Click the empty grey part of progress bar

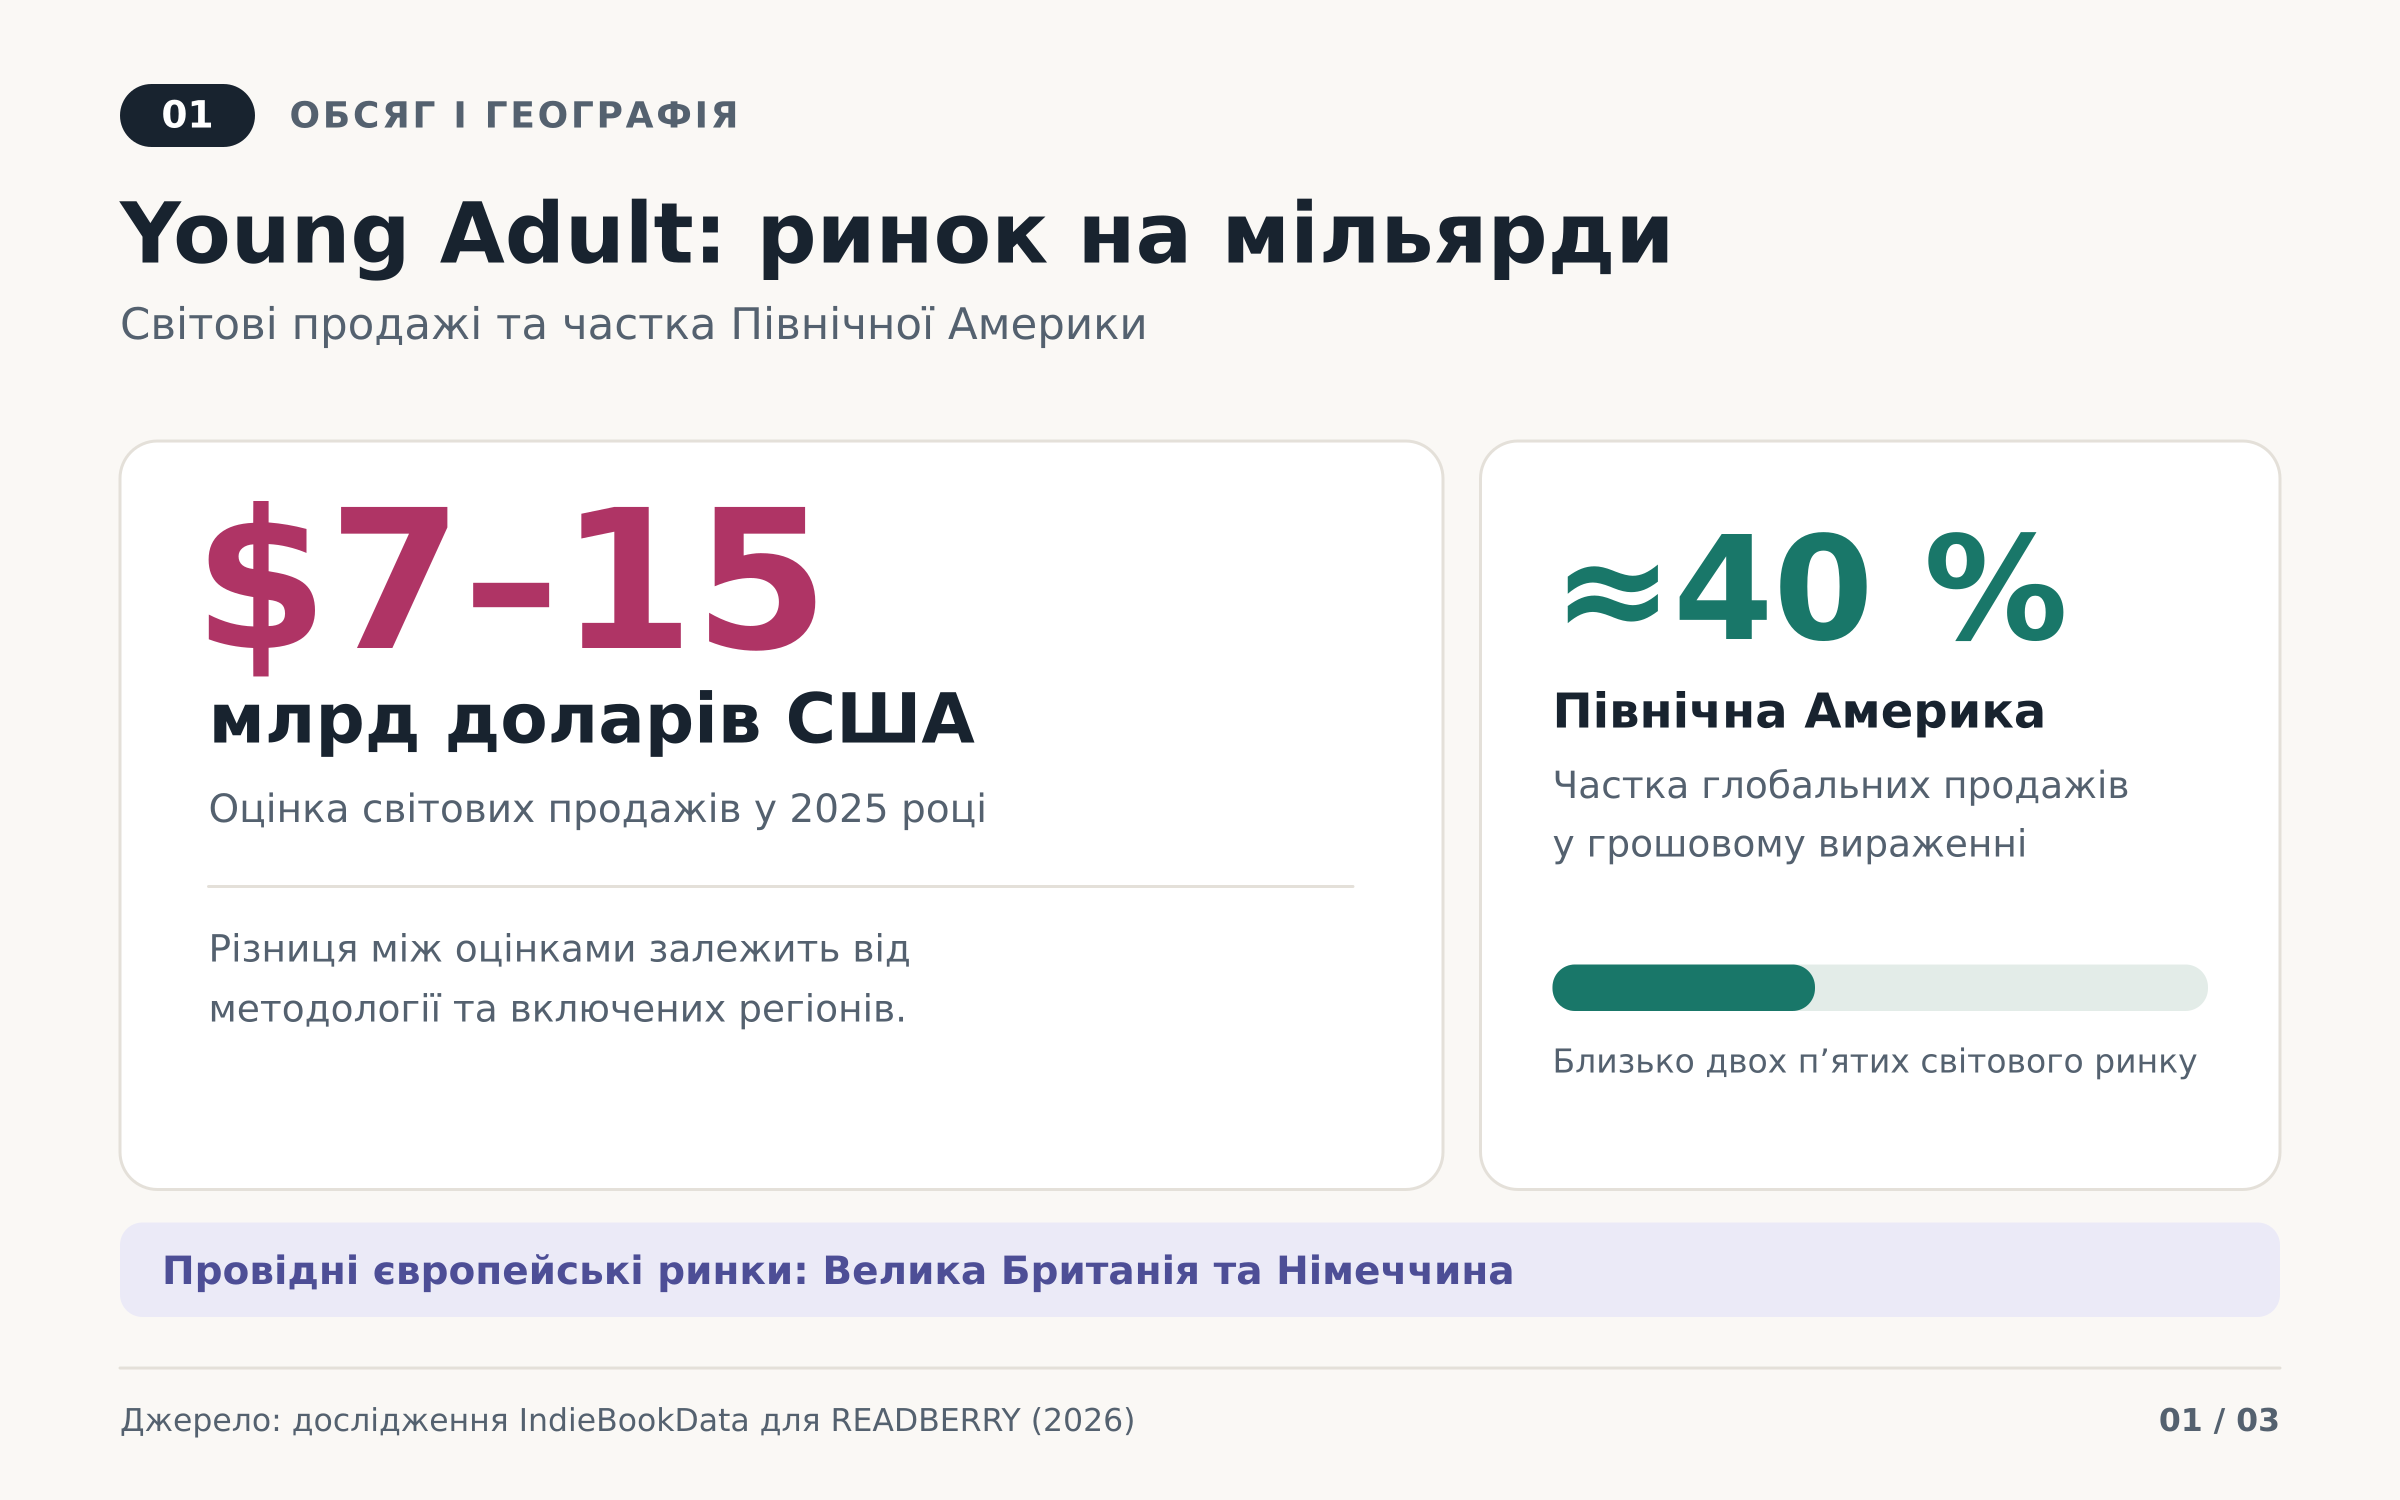[2011, 988]
